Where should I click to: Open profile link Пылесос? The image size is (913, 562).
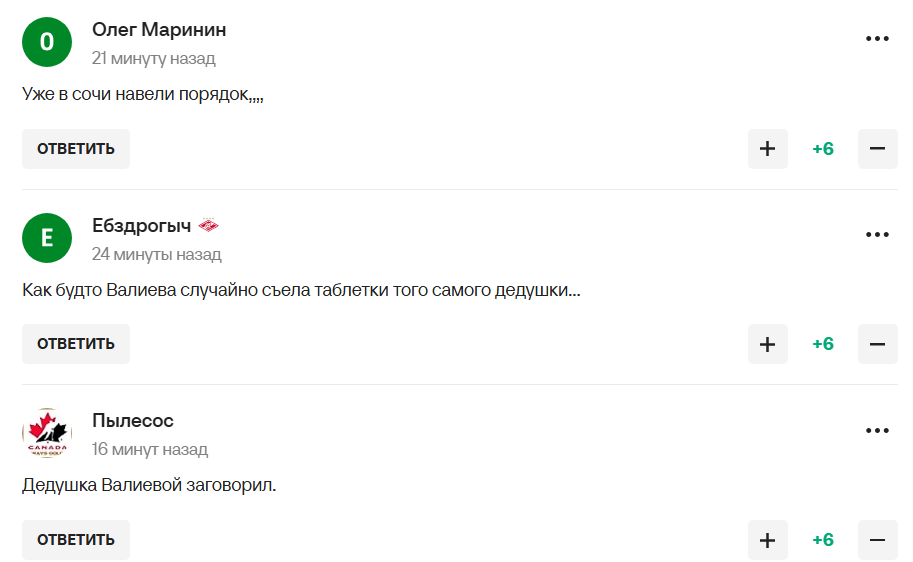[133, 420]
